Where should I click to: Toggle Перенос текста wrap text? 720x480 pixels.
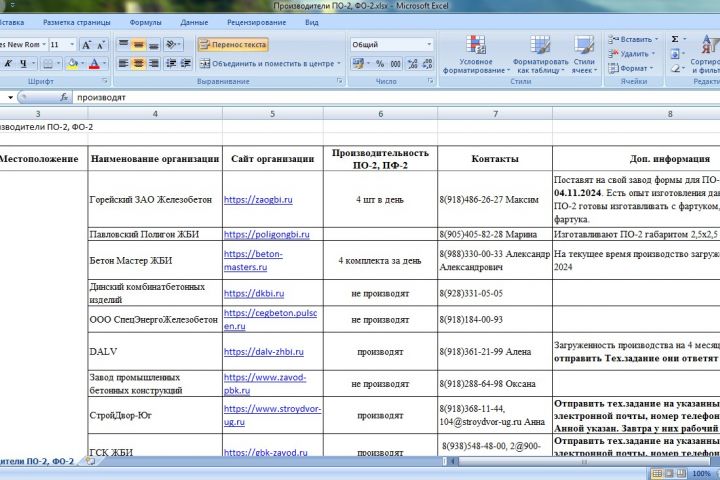233,45
